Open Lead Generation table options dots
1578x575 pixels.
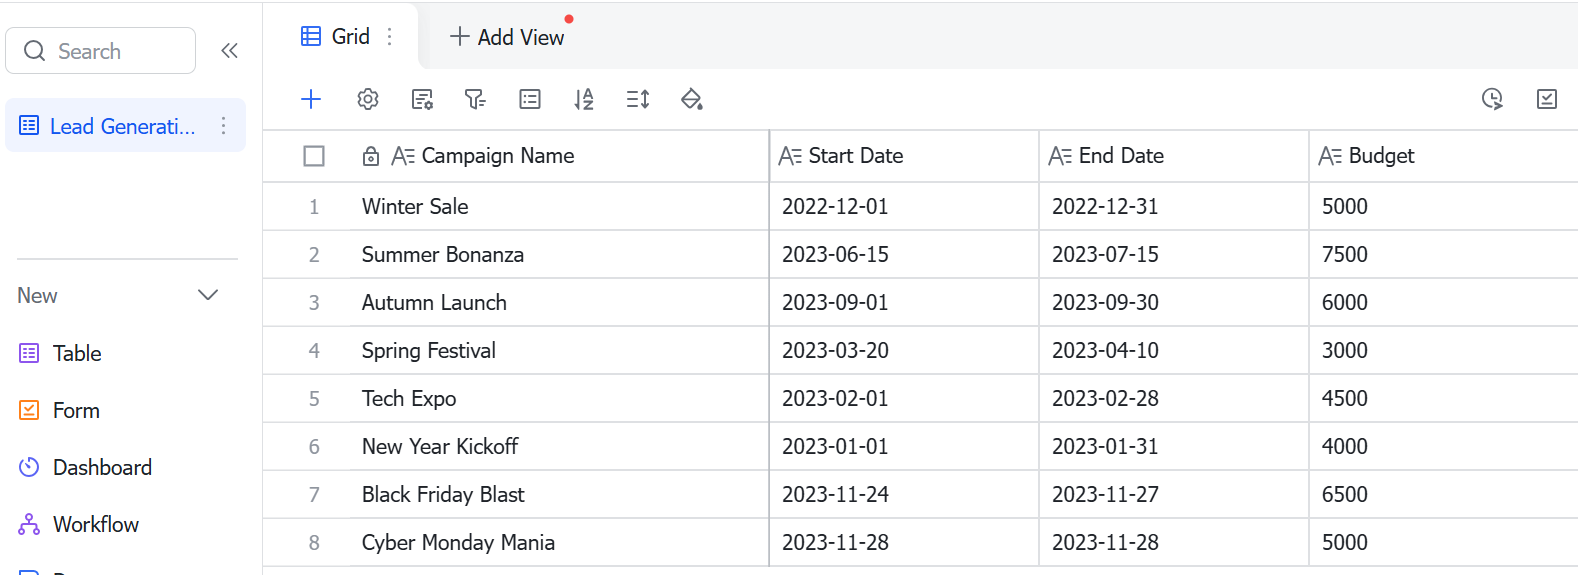coord(223,126)
